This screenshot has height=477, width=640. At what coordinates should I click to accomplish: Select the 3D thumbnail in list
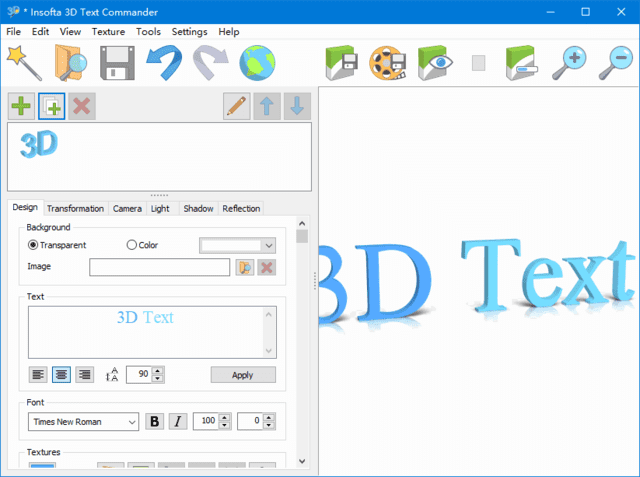[x=39, y=145]
